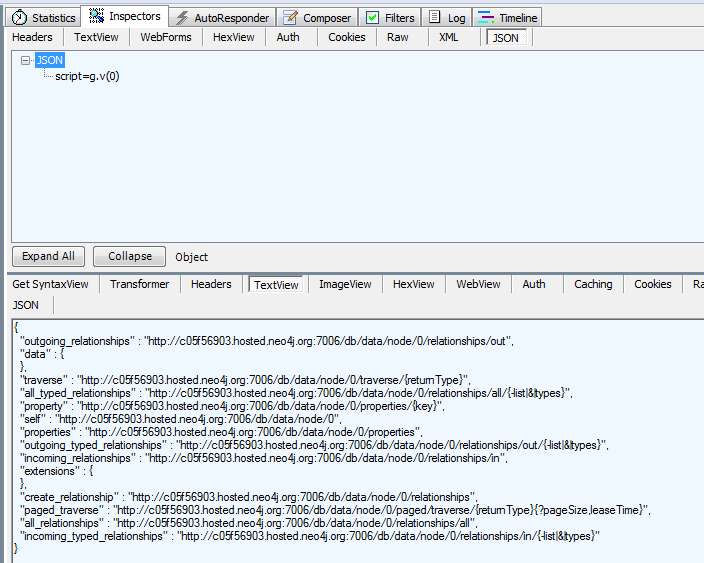Open the Caching response tab

[x=593, y=284]
